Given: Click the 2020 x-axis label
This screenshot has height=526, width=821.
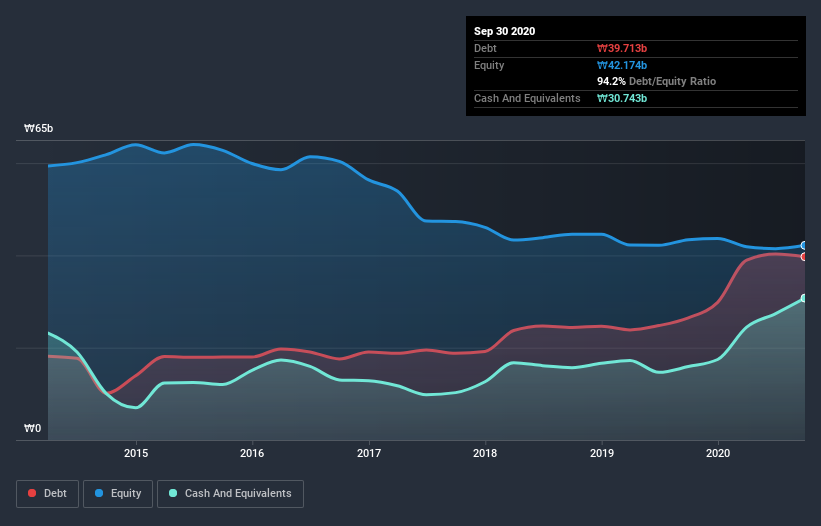Looking at the screenshot, I should (x=718, y=453).
